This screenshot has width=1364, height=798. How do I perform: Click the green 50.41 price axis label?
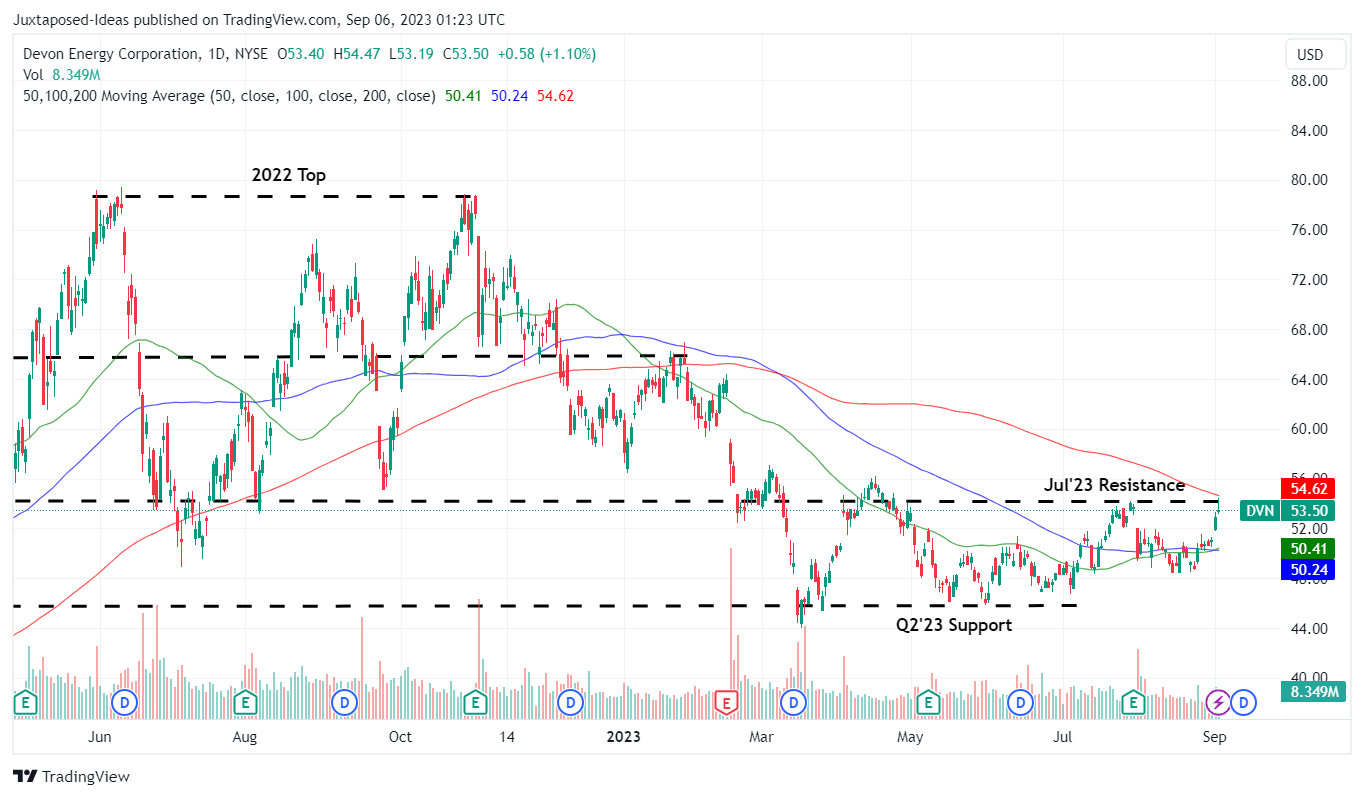click(x=1310, y=548)
